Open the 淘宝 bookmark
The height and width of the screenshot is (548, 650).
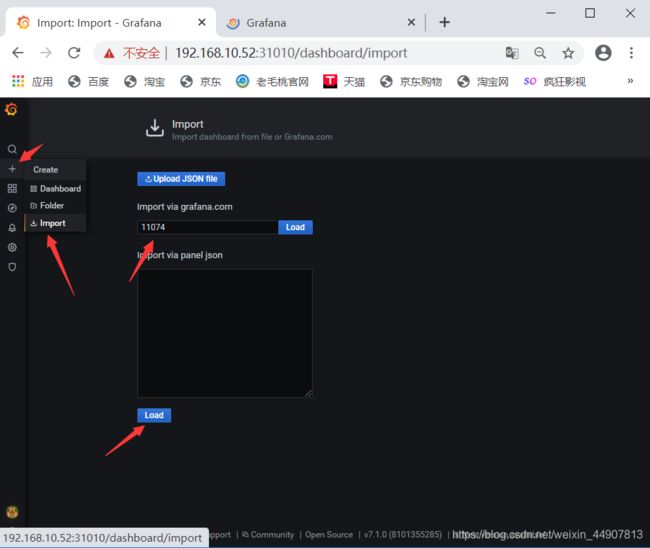click(x=144, y=82)
